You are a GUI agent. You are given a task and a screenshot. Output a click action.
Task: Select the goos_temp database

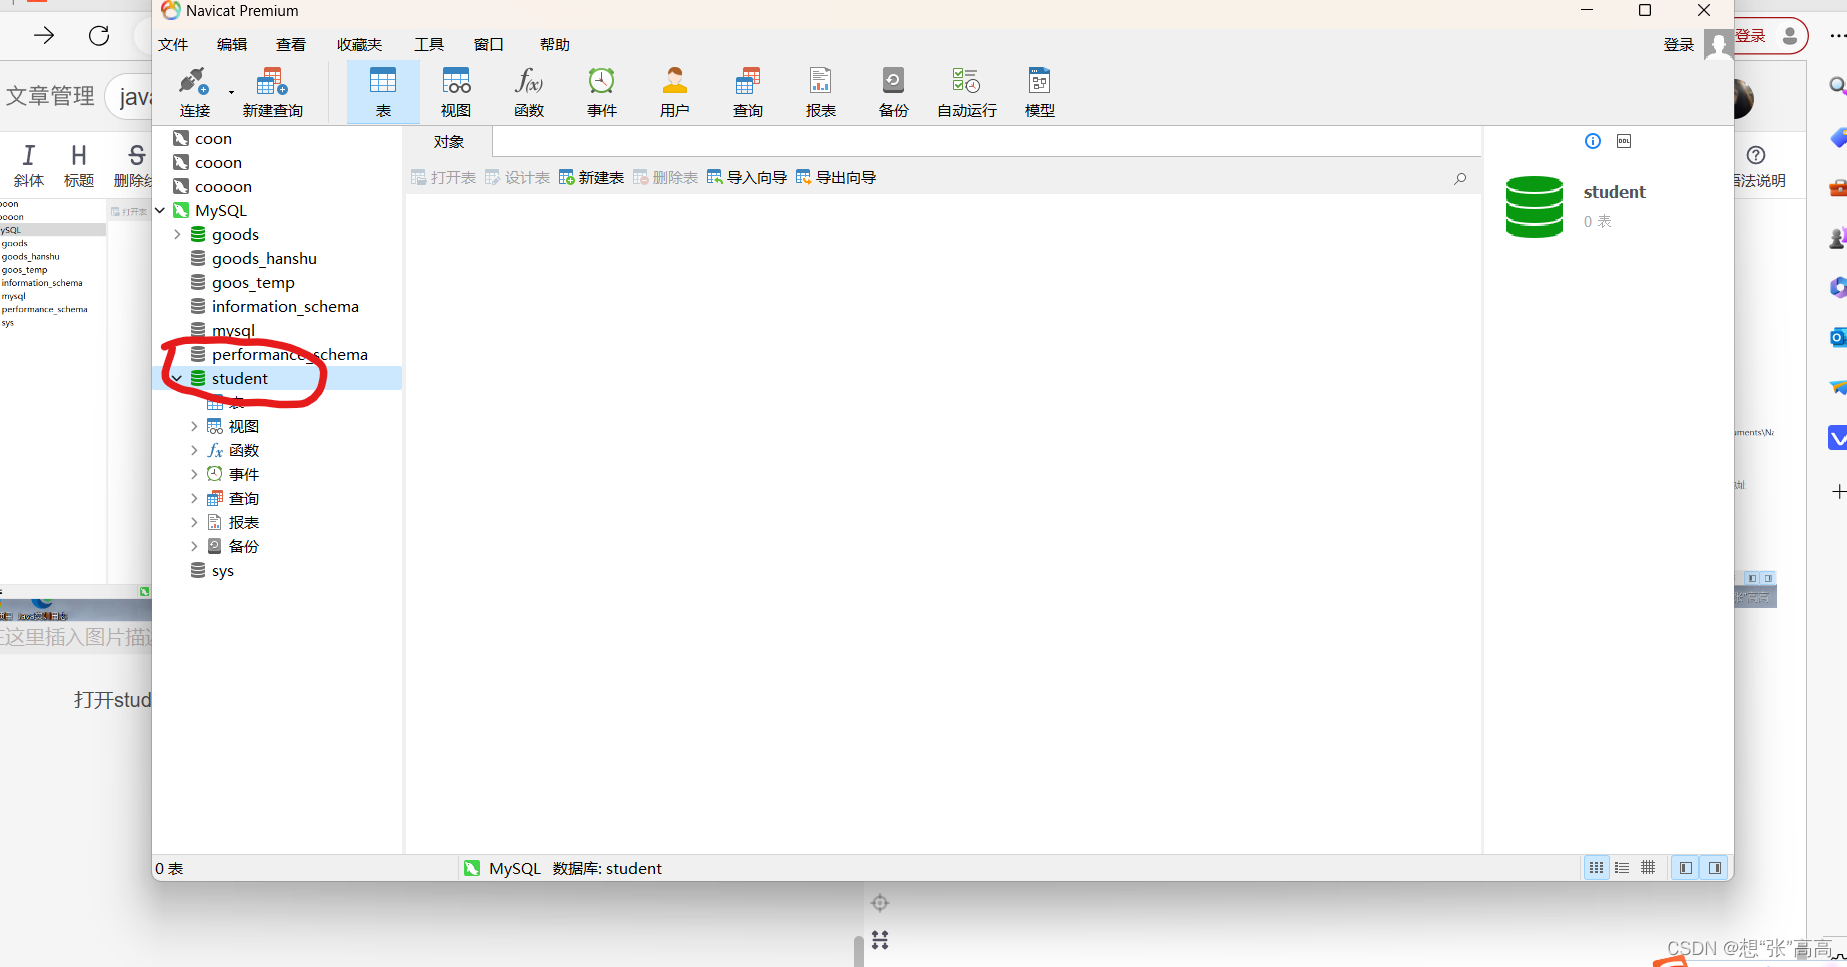(253, 283)
